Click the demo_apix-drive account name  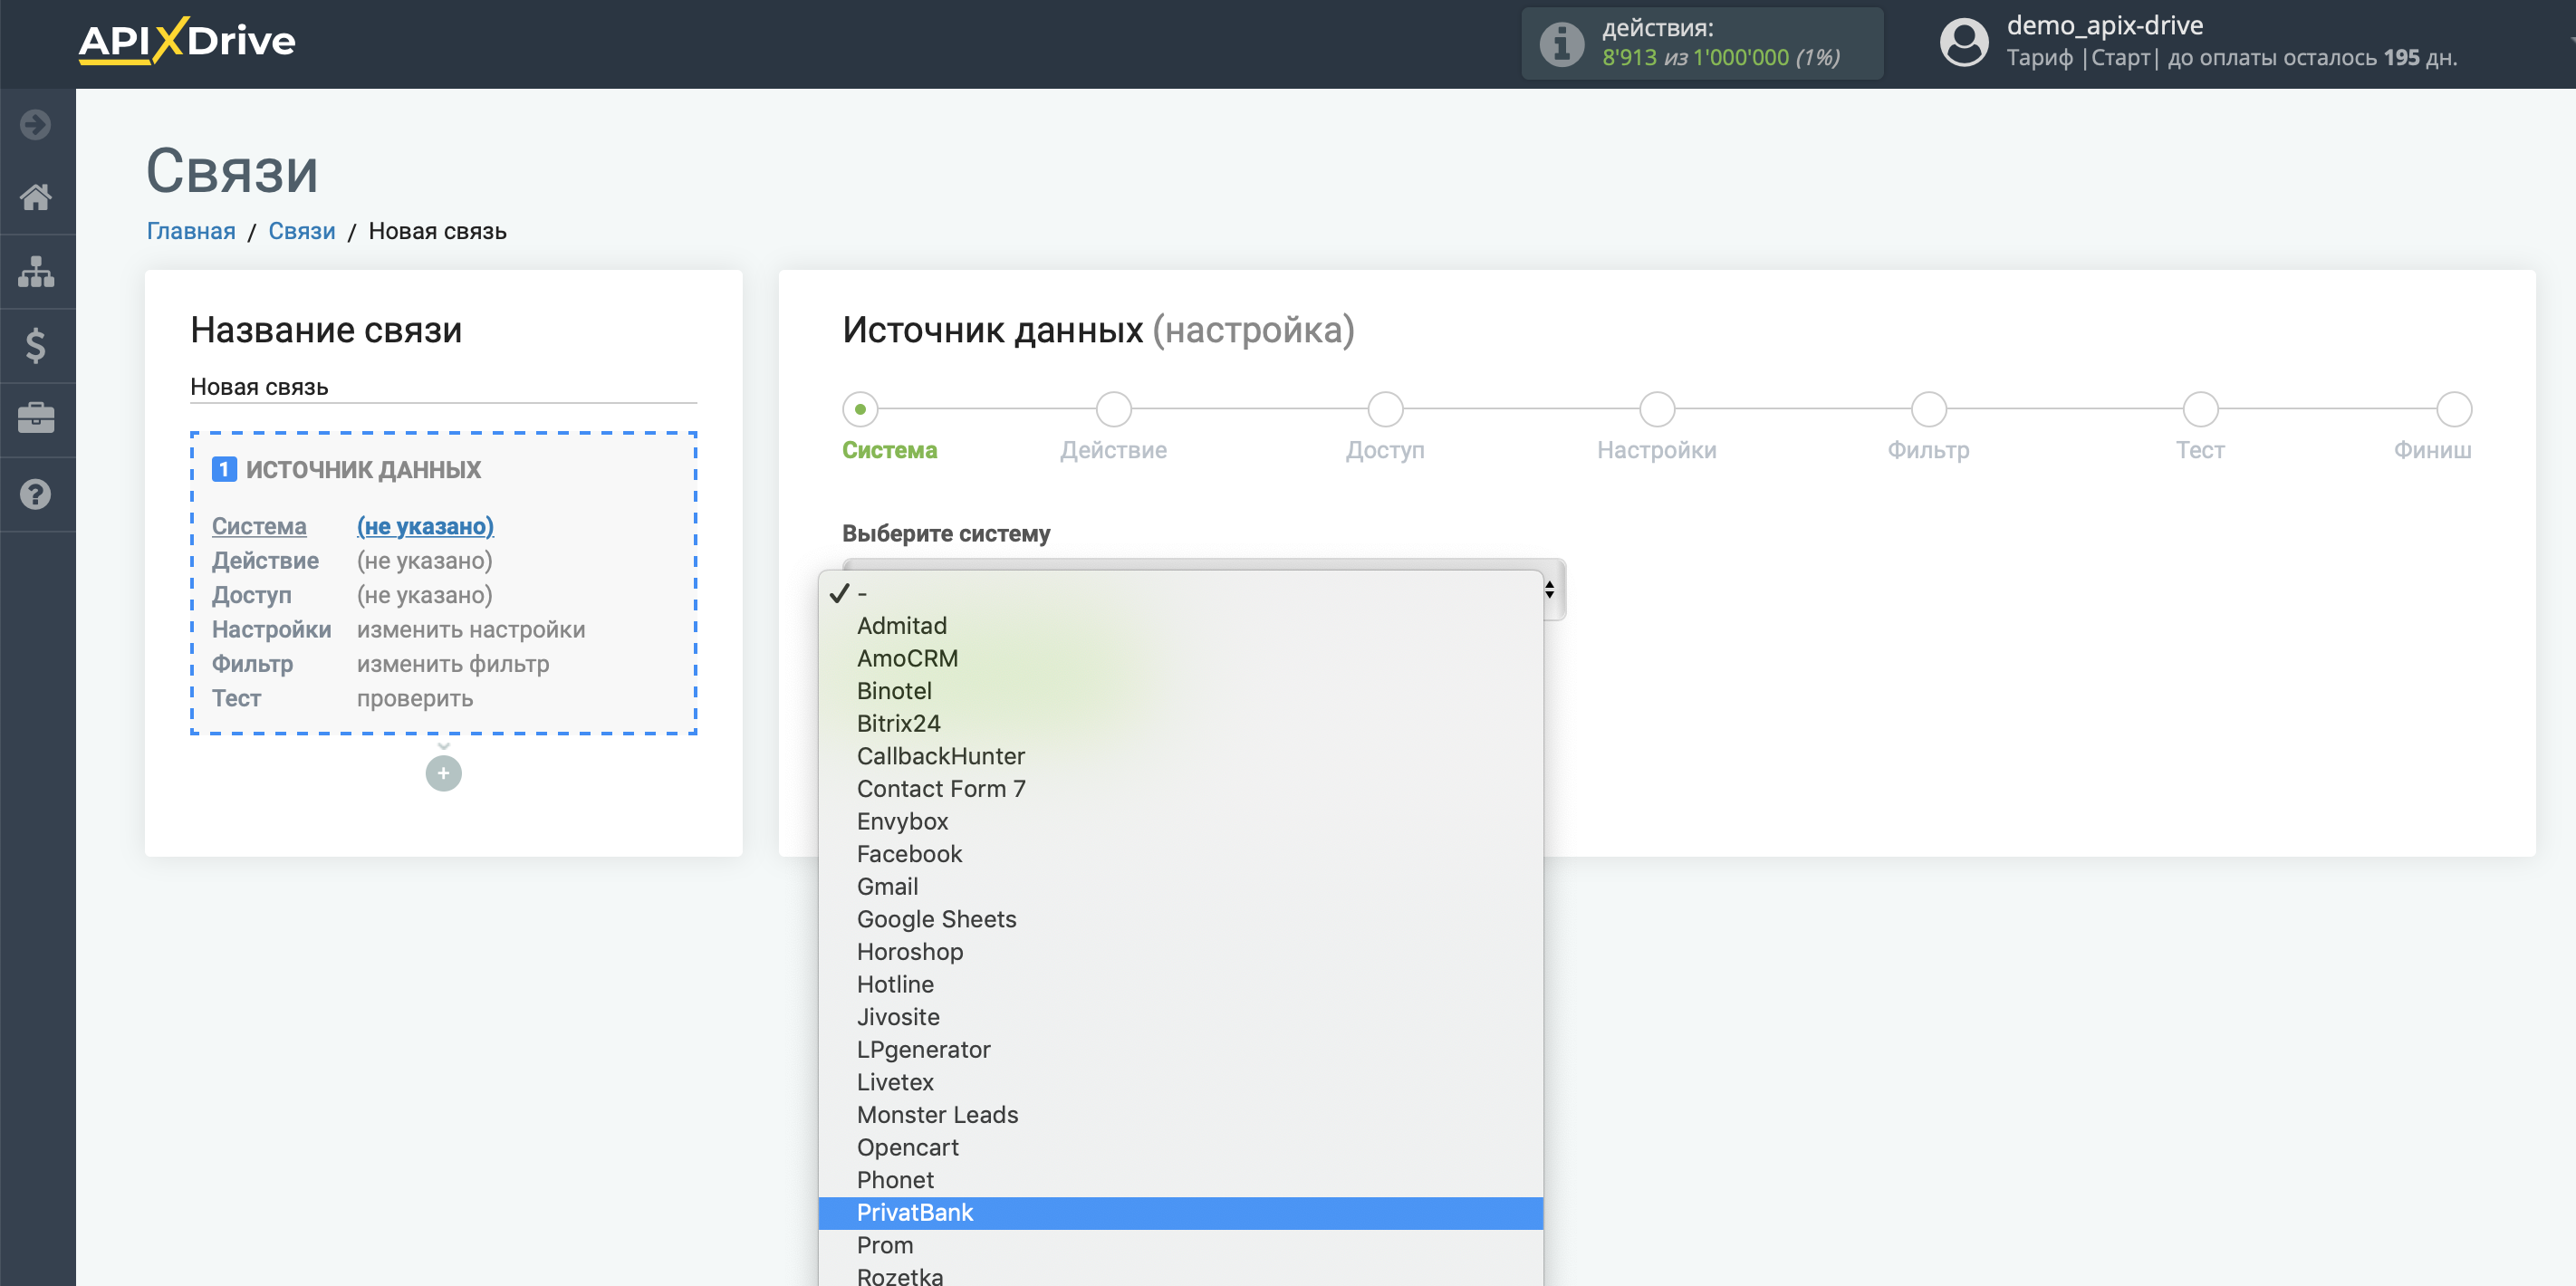coord(2104,25)
